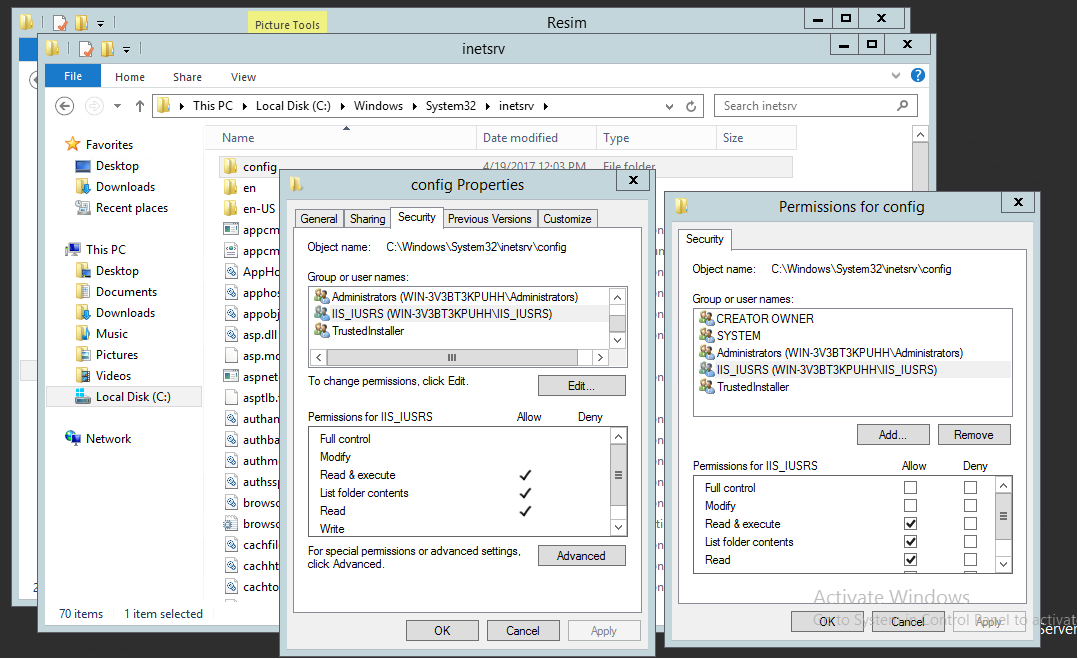Open the Home ribbon tab
This screenshot has height=660, width=1078.
tap(130, 77)
